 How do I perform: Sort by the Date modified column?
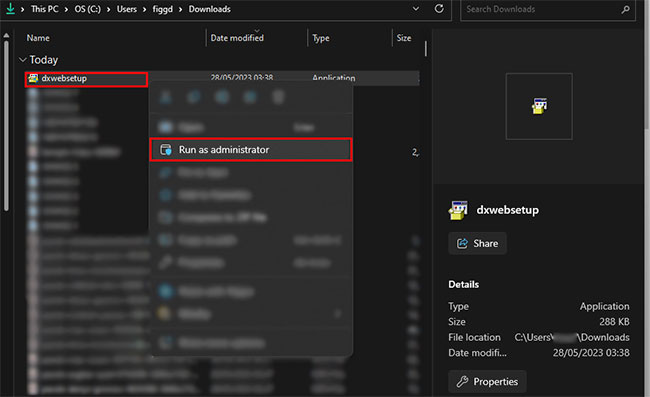[x=237, y=38]
